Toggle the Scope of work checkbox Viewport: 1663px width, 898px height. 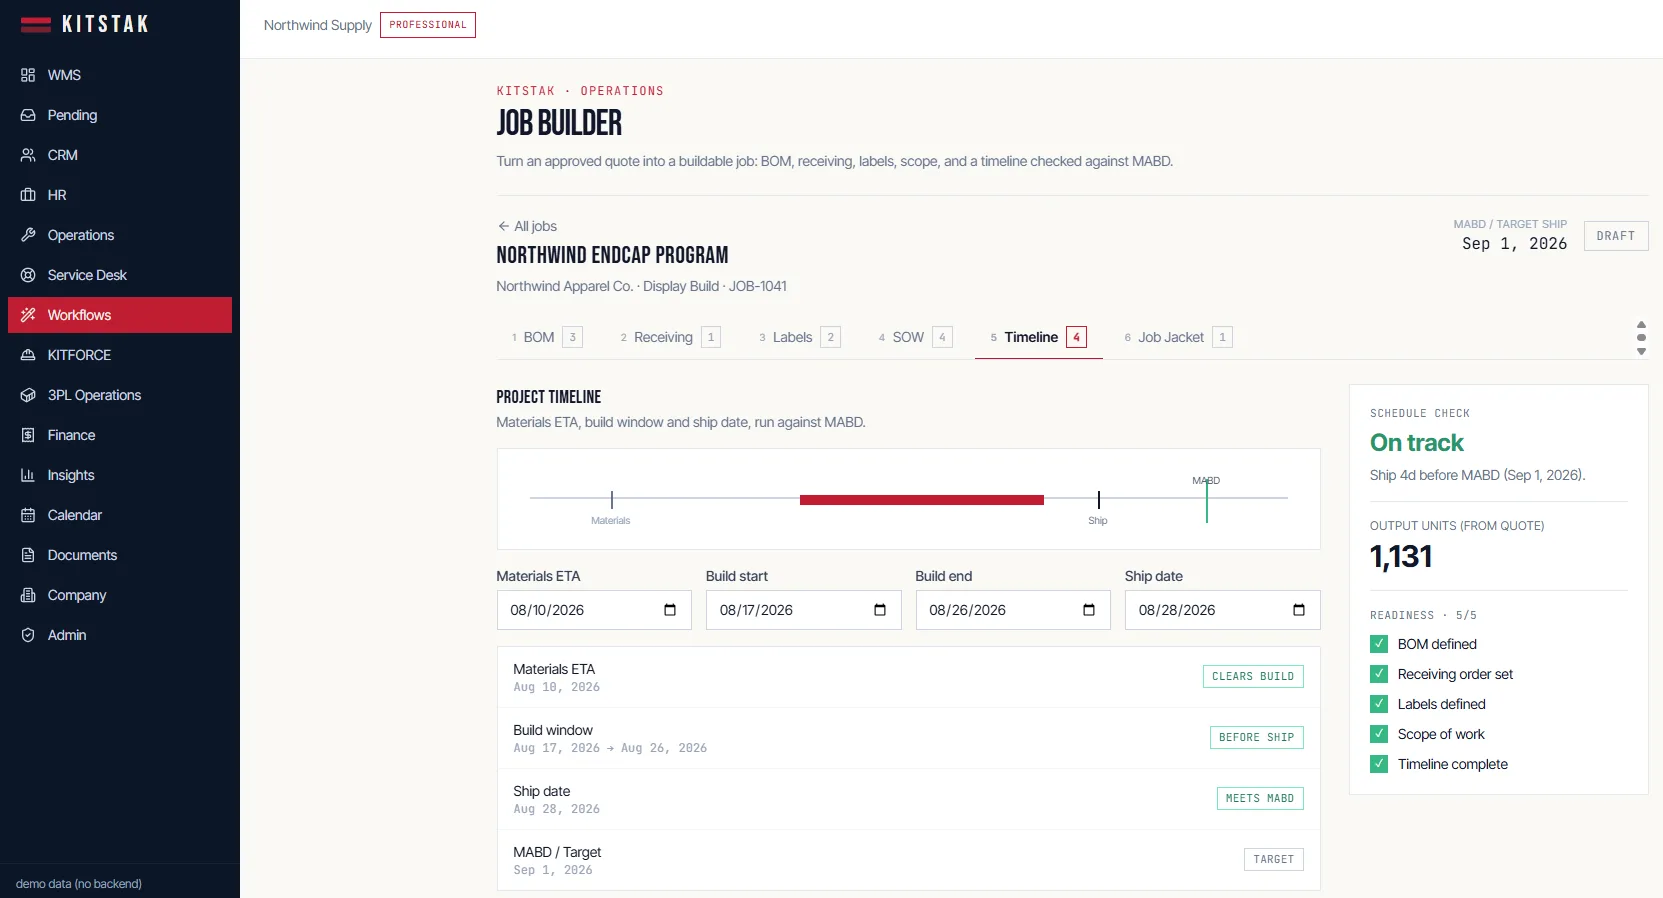[x=1379, y=734]
